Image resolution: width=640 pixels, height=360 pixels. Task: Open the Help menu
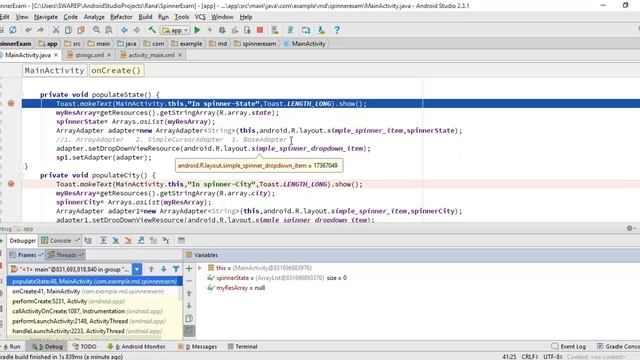click(x=246, y=17)
